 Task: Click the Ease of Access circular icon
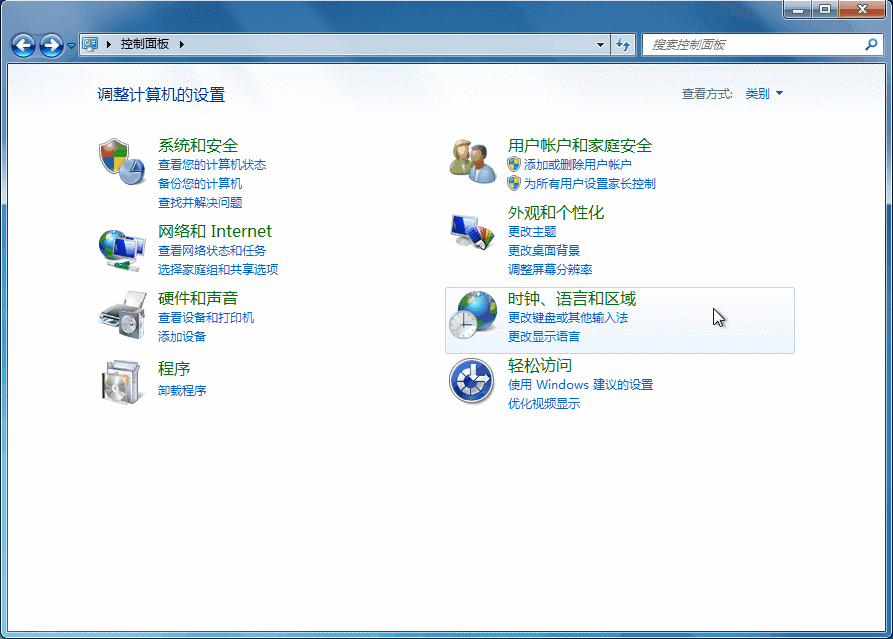coord(471,380)
